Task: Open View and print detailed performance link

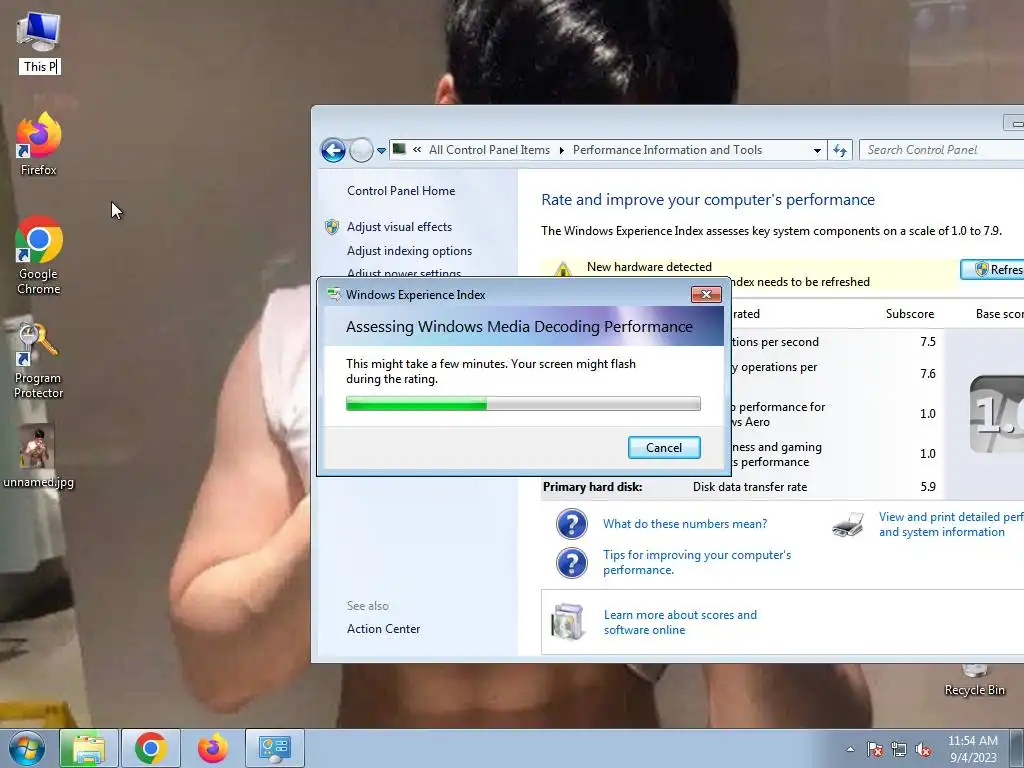Action: (x=951, y=524)
